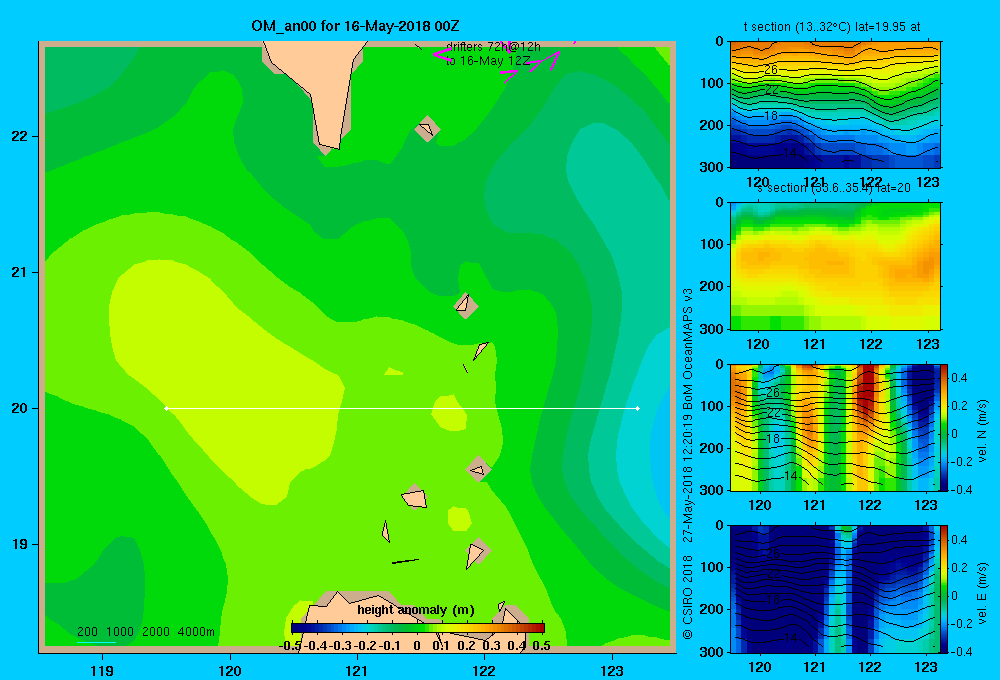Click the 'BoM OceanMAPS v3' vertical text
Image resolution: width=1000 pixels, height=680 pixels.
click(688, 350)
